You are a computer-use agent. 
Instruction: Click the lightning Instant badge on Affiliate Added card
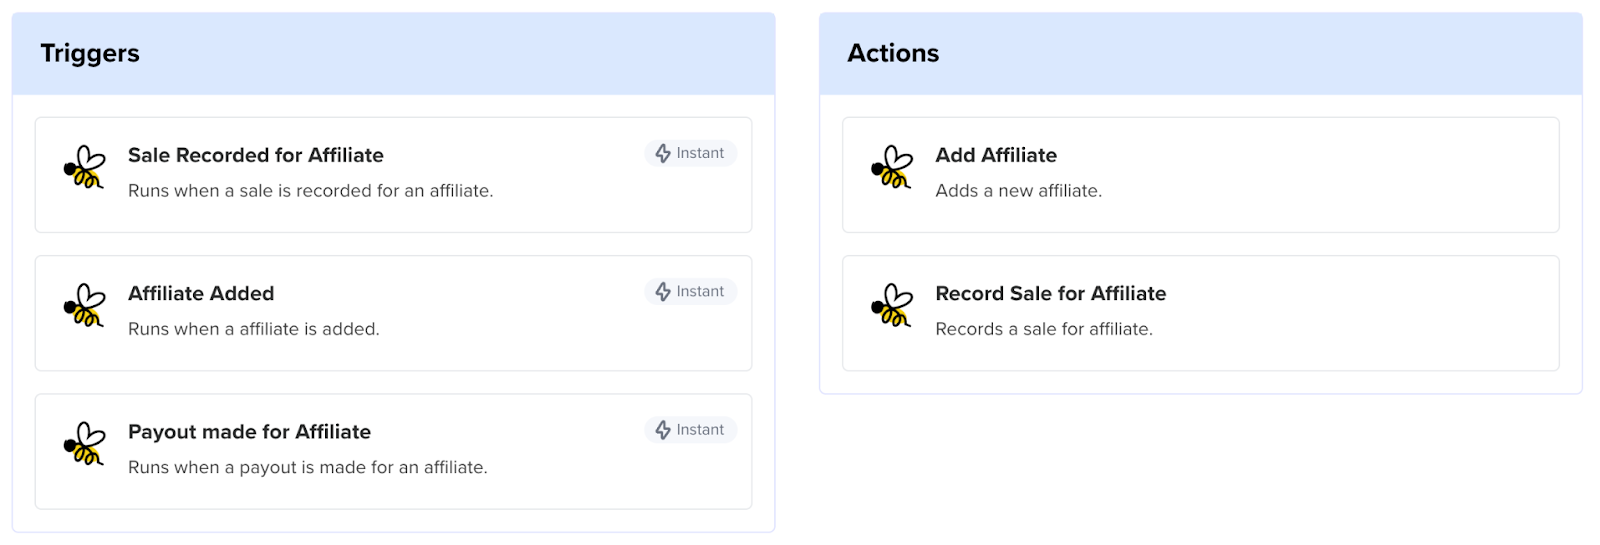click(x=690, y=291)
